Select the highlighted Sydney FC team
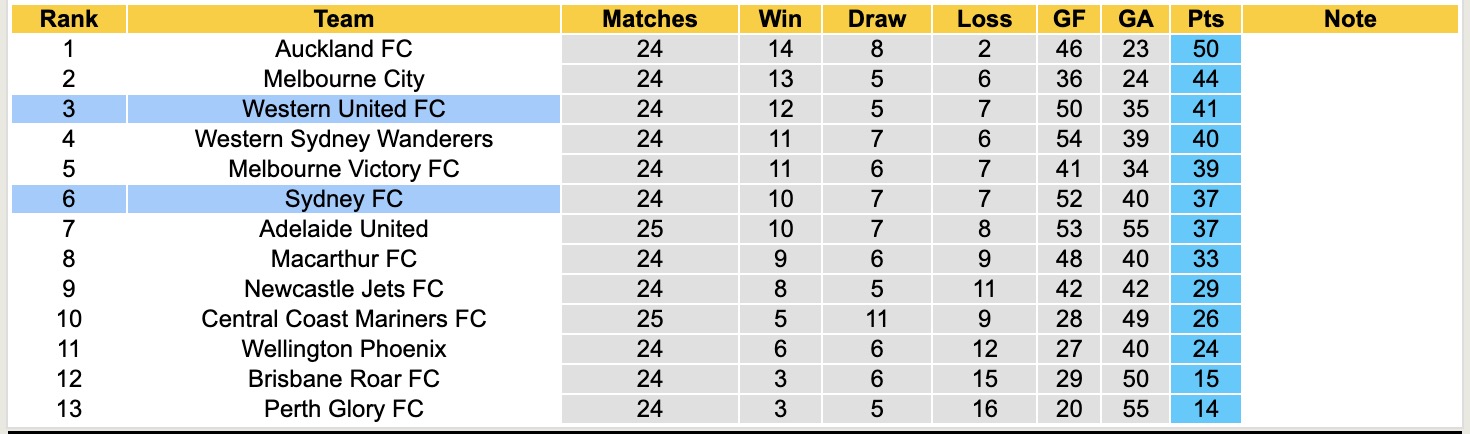 (343, 199)
